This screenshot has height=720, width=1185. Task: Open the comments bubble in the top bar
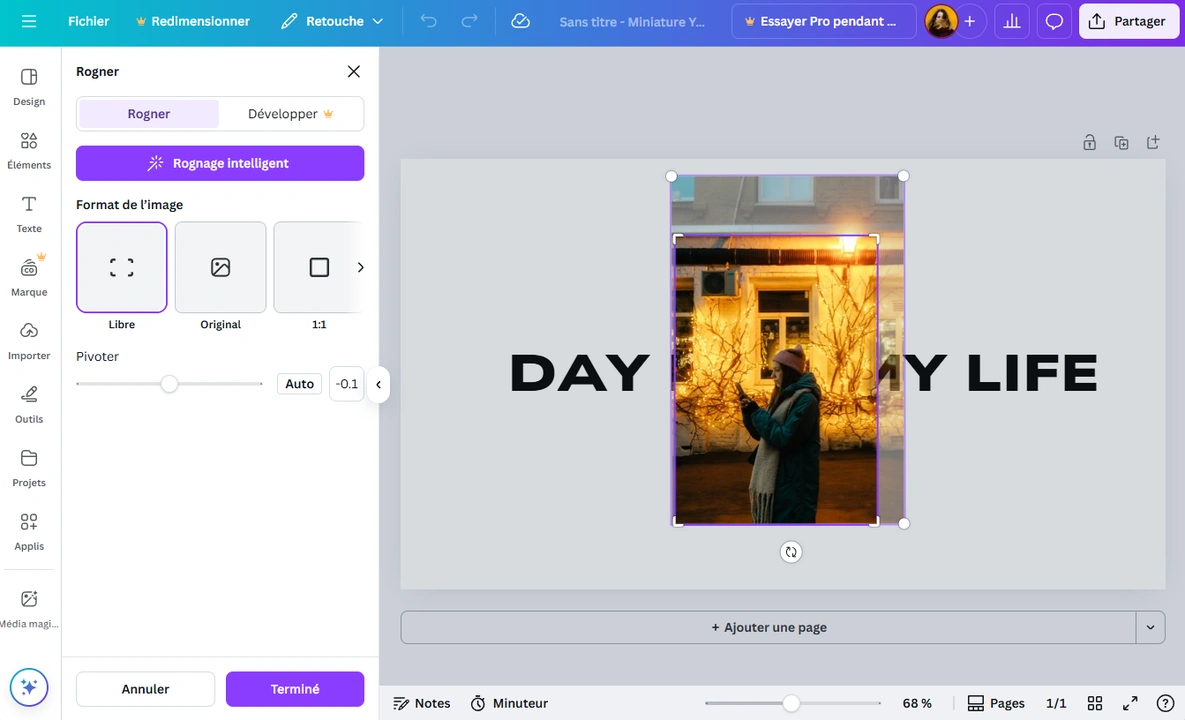pyautogui.click(x=1054, y=21)
